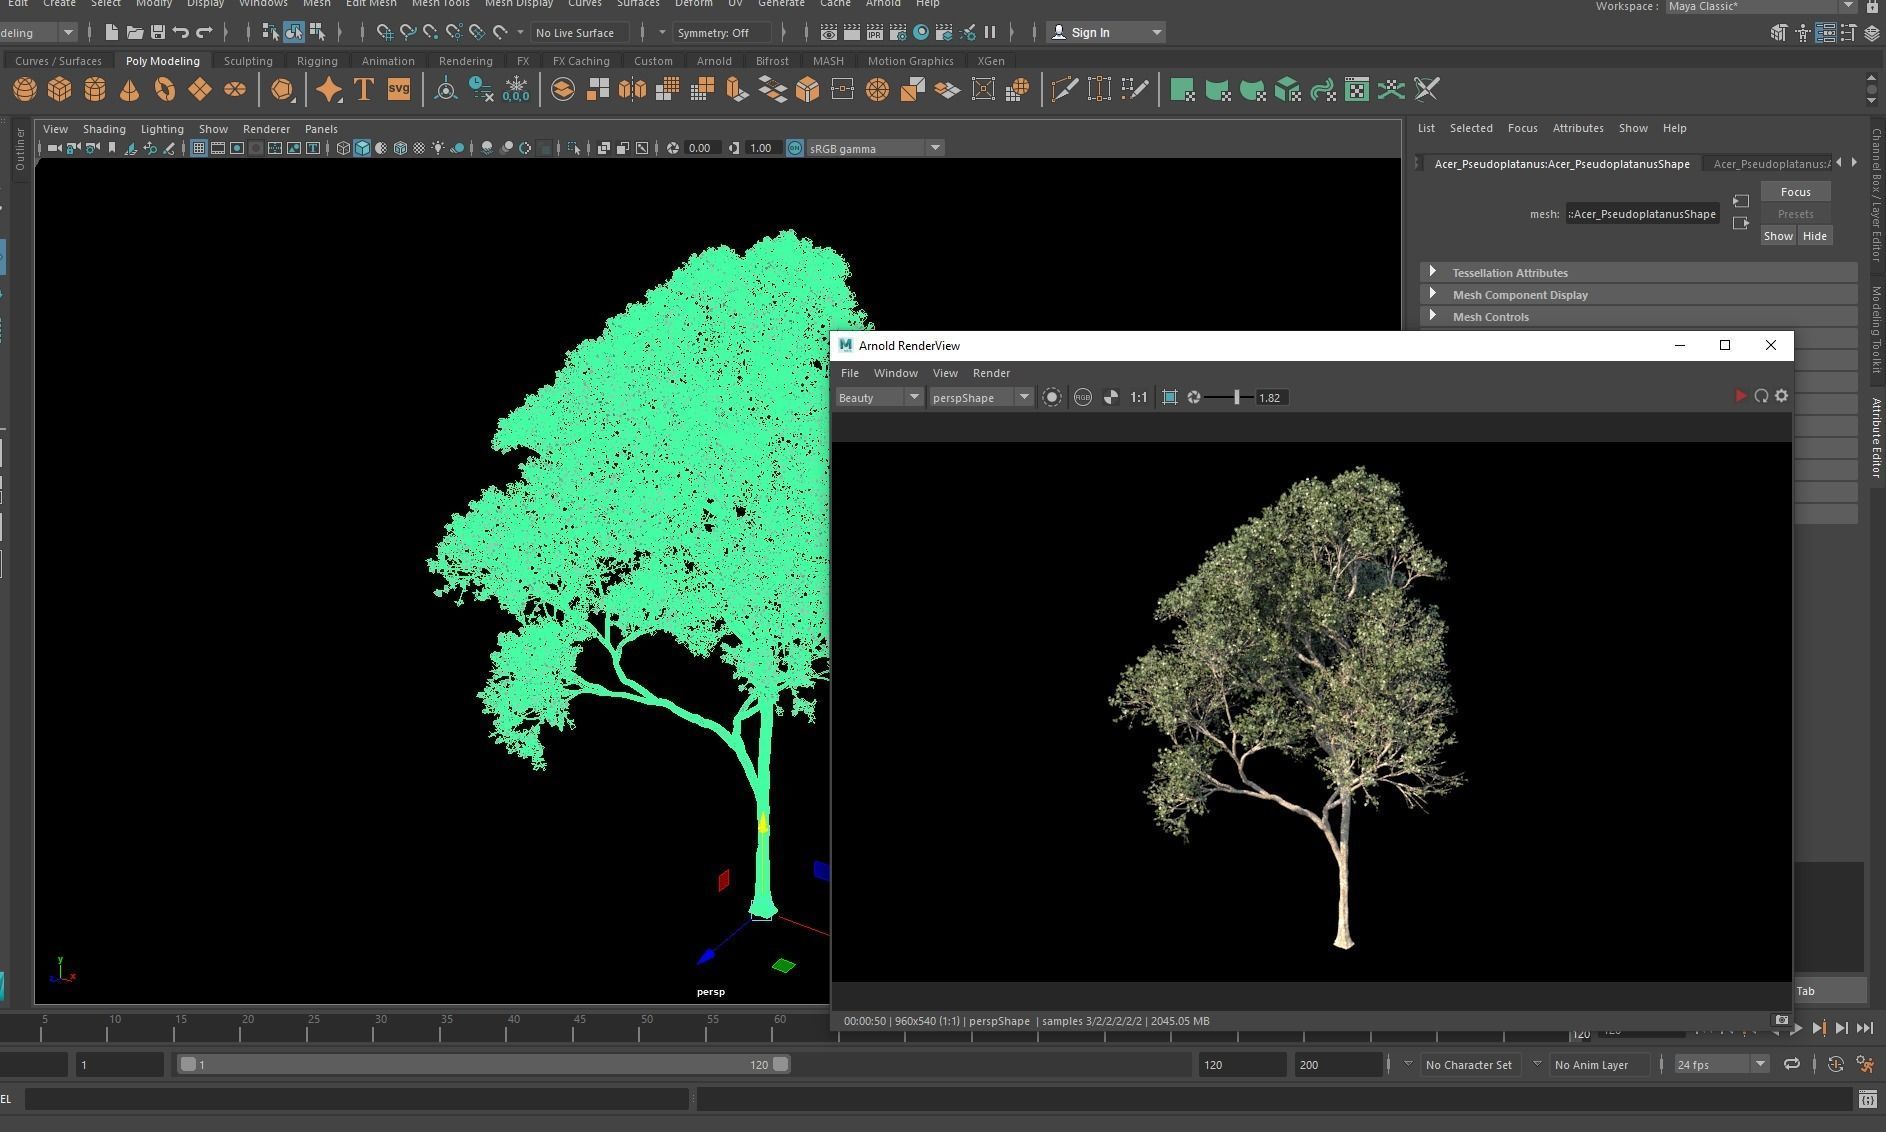This screenshot has height=1132, width=1886.
Task: Toggle crop region icon in Arnold RenderView
Action: pyautogui.click(x=1170, y=398)
